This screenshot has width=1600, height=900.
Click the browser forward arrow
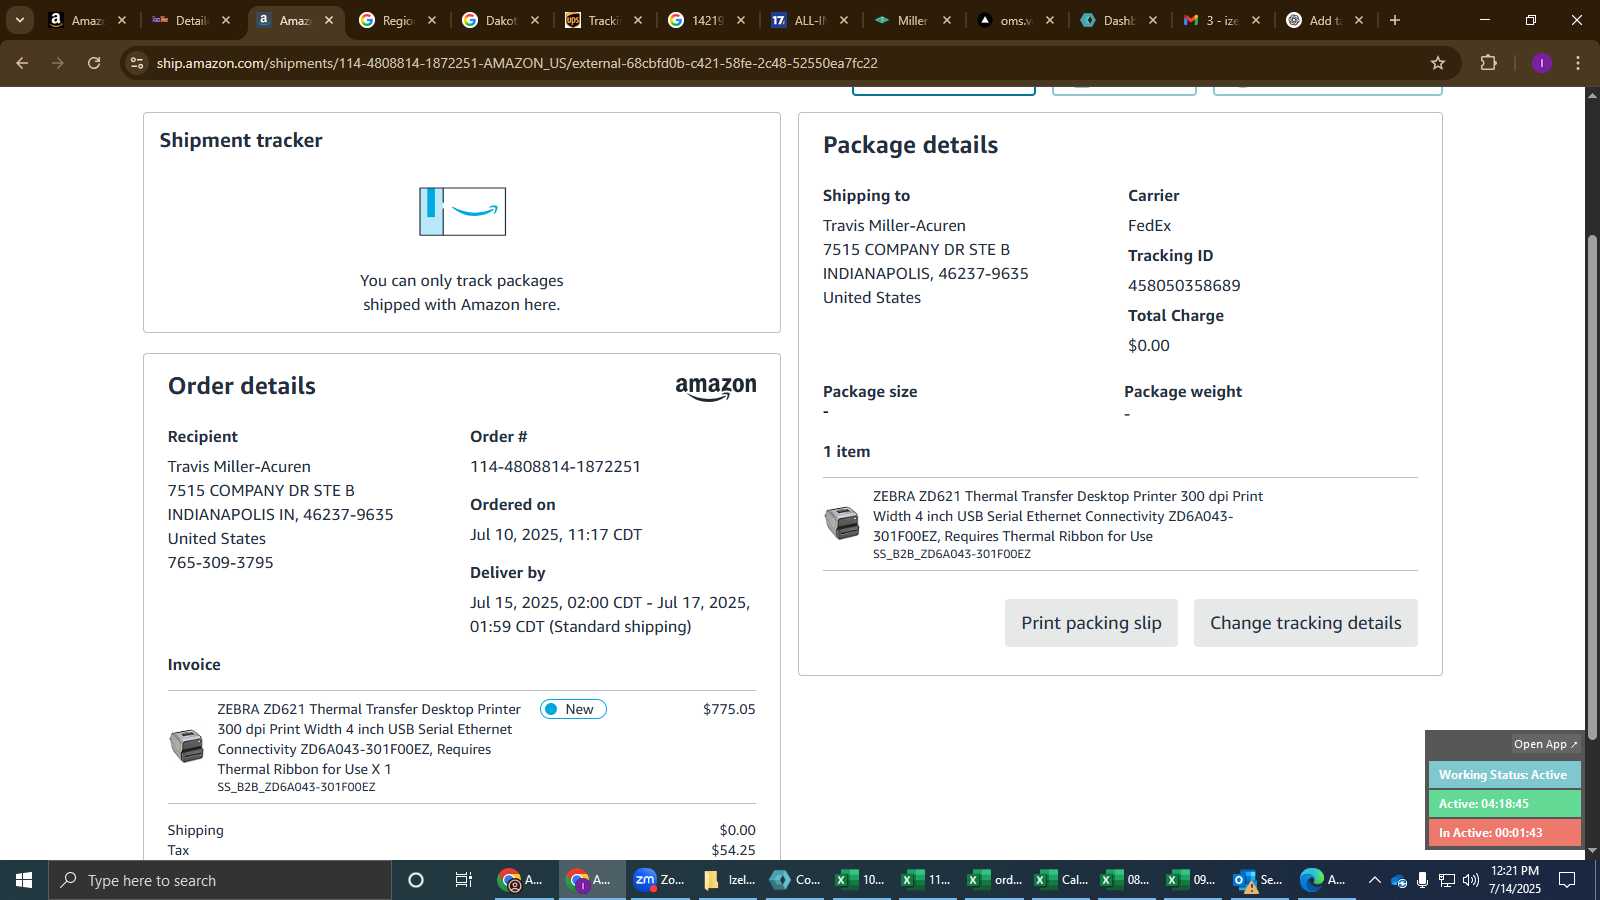[x=58, y=63]
